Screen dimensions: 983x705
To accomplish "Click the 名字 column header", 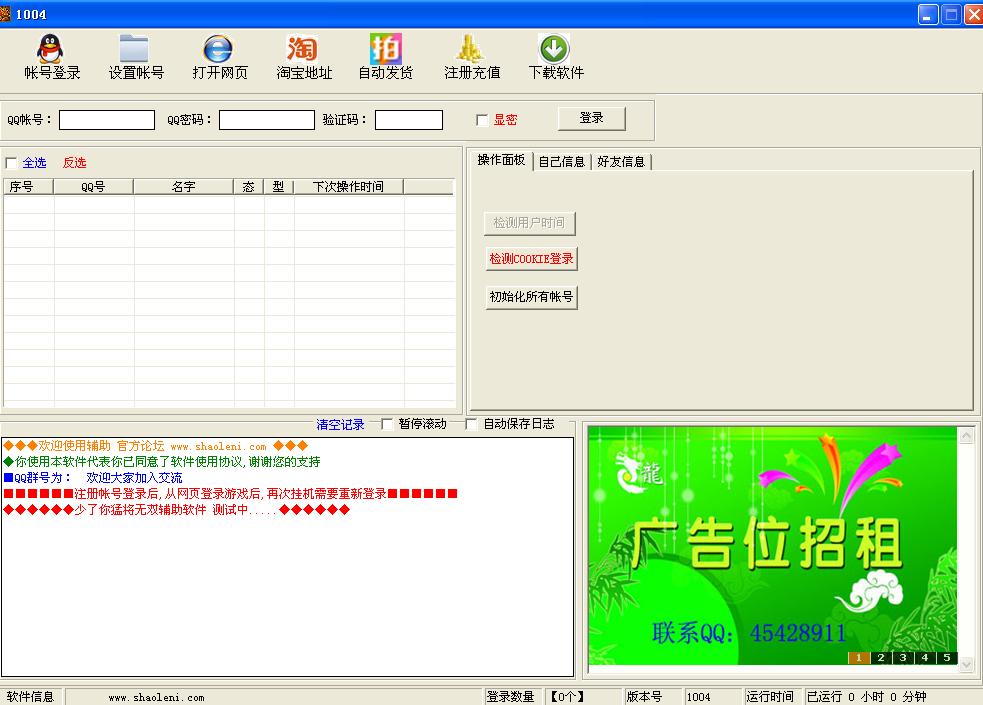I will coord(184,187).
